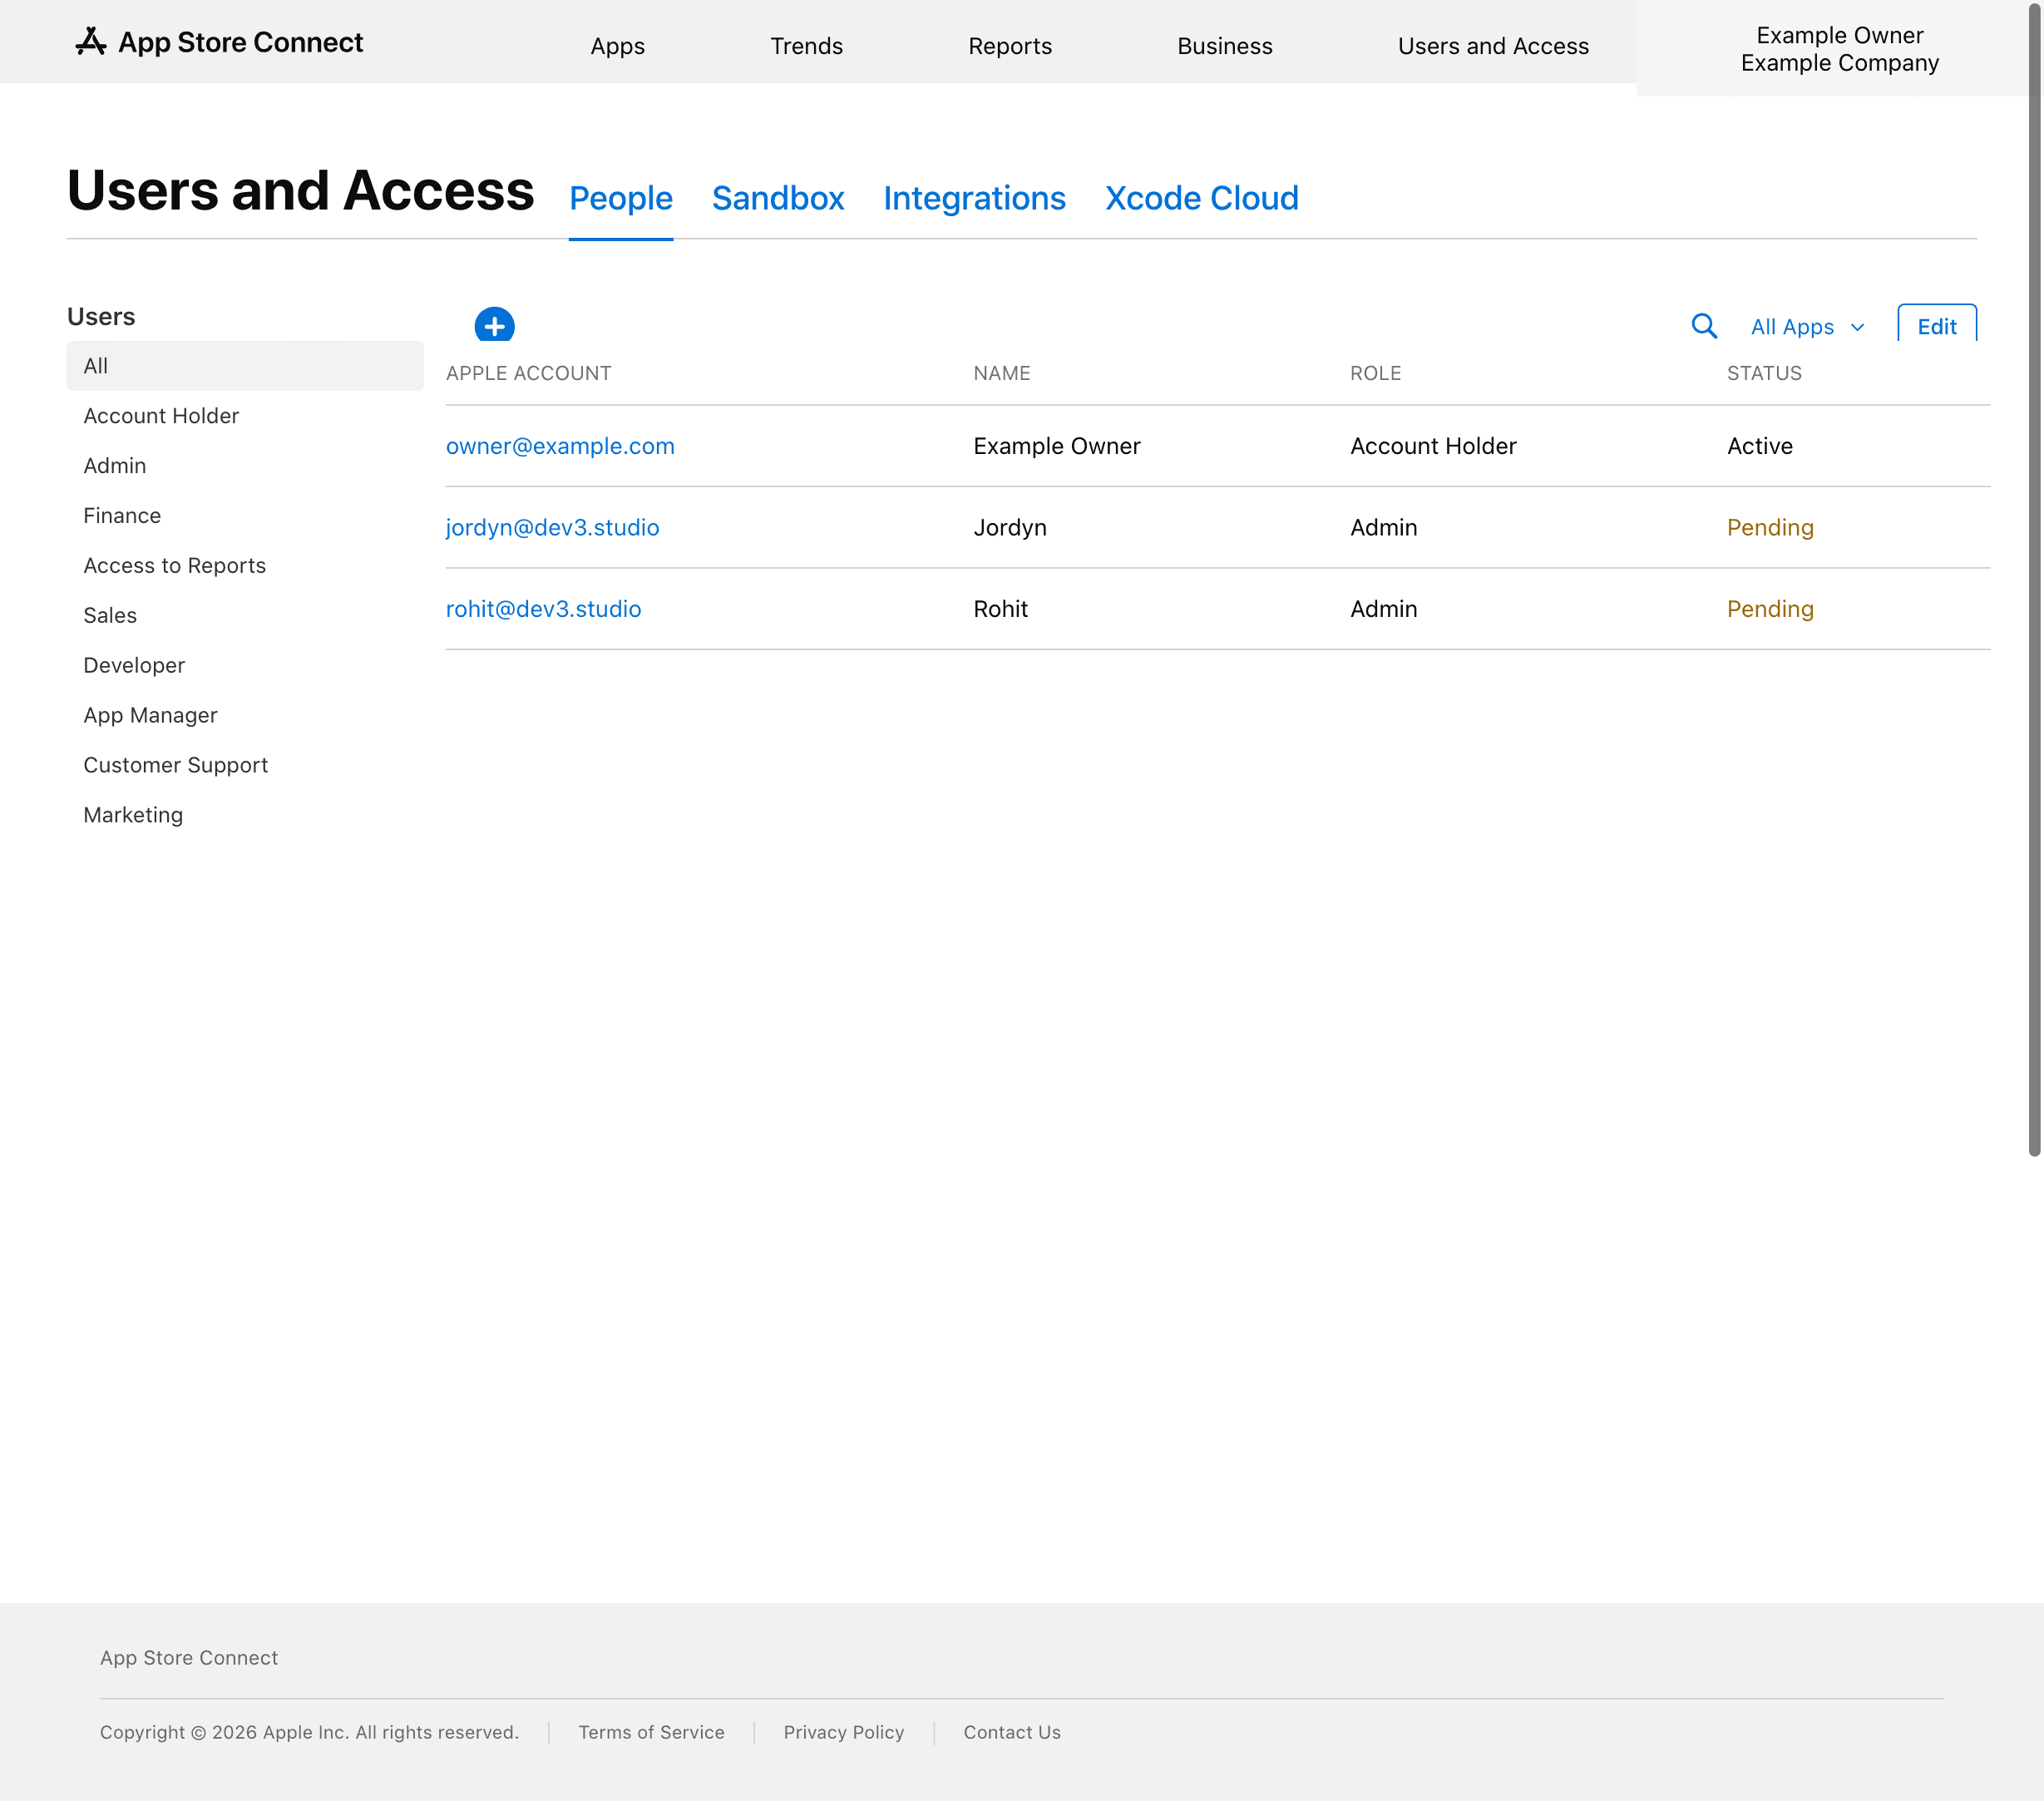Click the Status column header
This screenshot has width=2044, height=1801.
pyautogui.click(x=1764, y=373)
